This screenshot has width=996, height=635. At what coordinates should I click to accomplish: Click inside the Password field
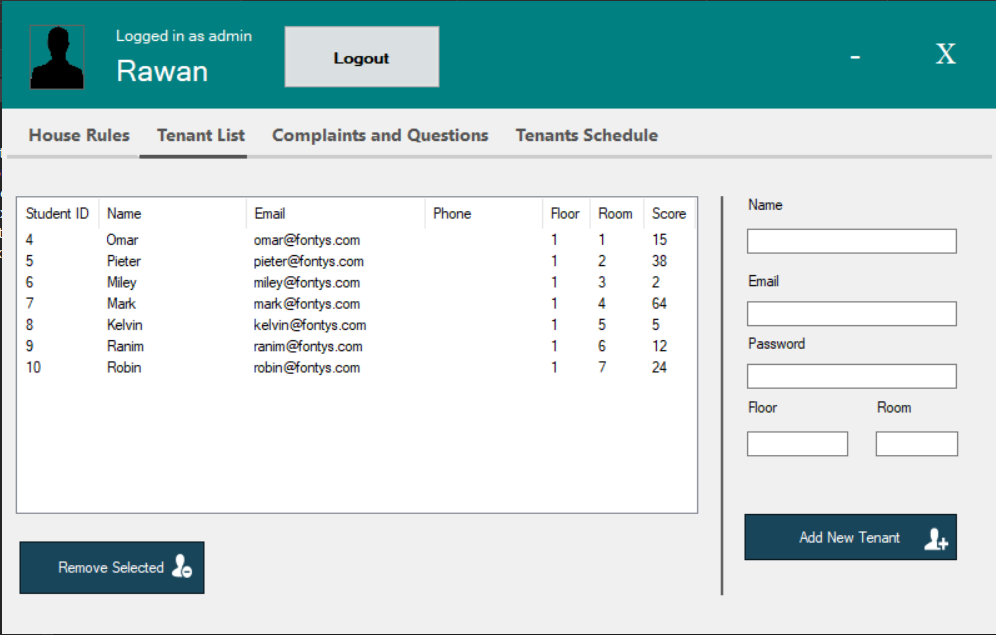click(x=851, y=376)
